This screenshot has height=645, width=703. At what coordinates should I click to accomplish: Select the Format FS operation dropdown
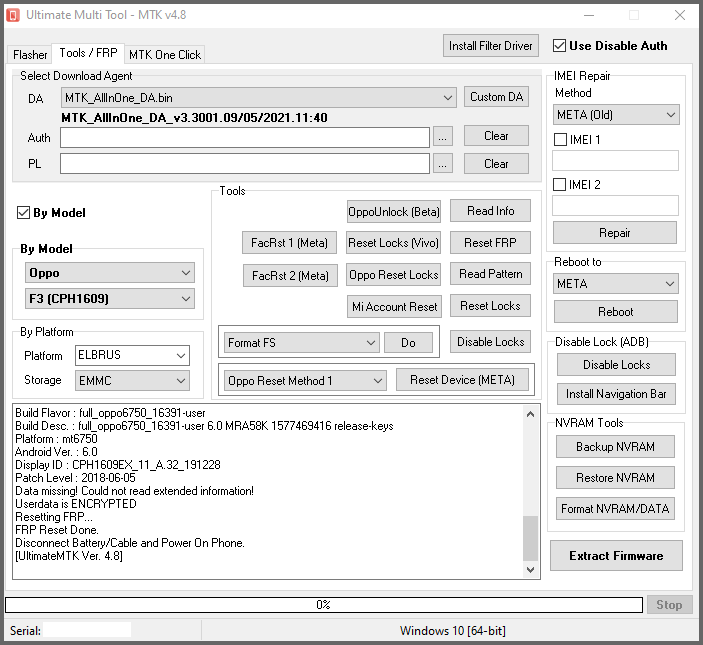[301, 343]
